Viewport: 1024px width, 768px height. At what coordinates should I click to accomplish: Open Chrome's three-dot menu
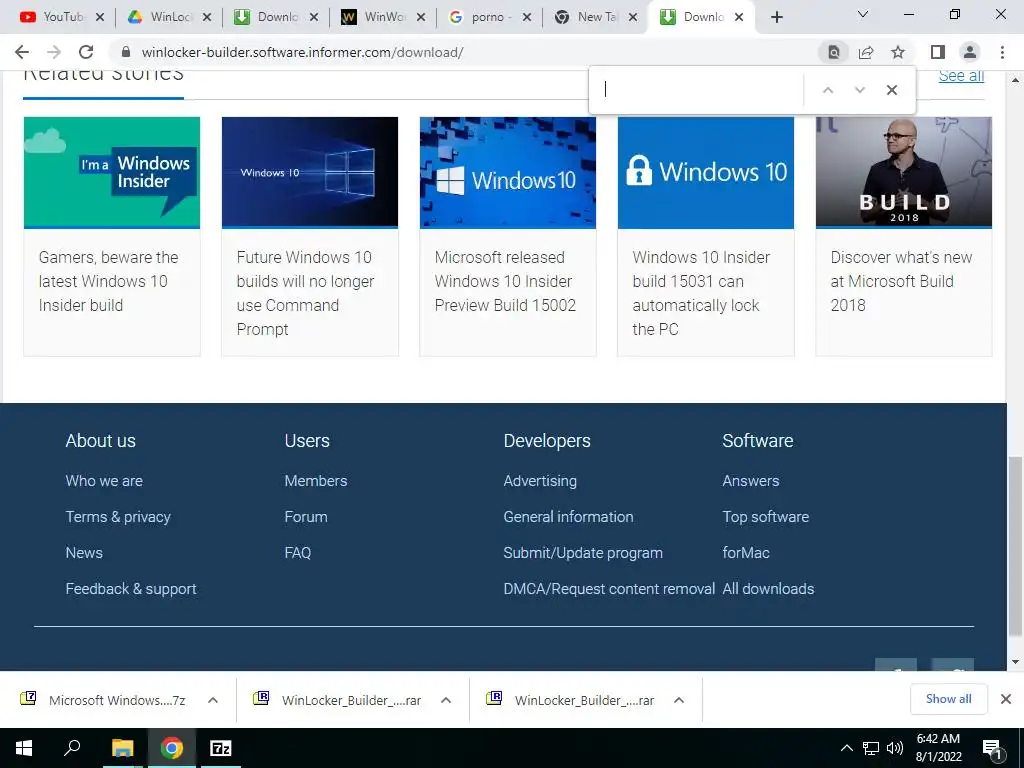[1002, 52]
